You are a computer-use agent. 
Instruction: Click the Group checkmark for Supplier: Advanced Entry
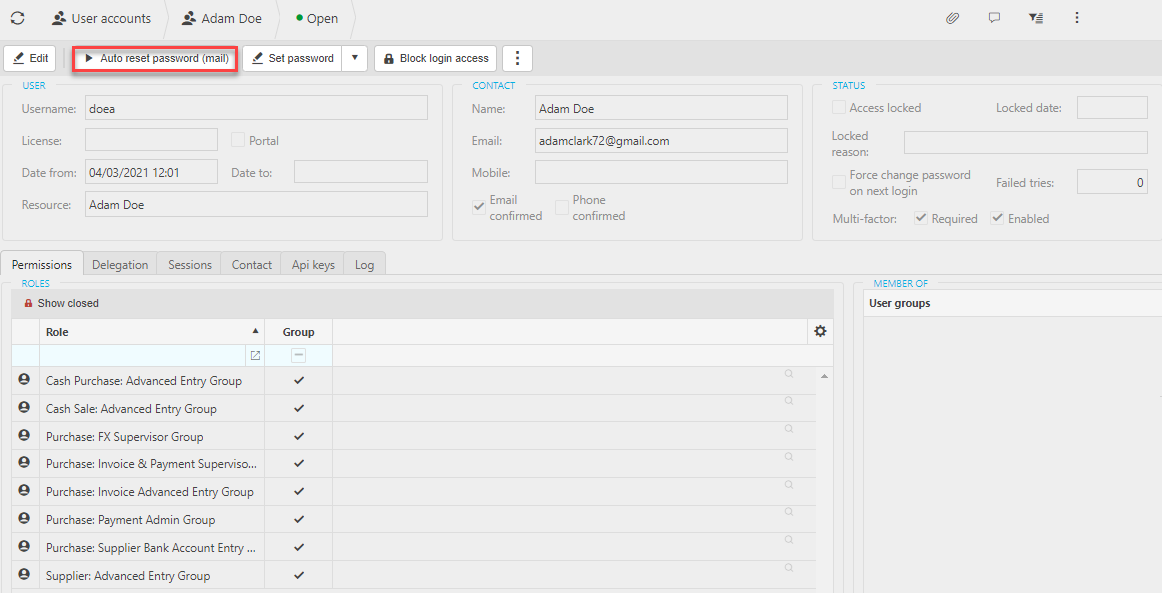(299, 575)
